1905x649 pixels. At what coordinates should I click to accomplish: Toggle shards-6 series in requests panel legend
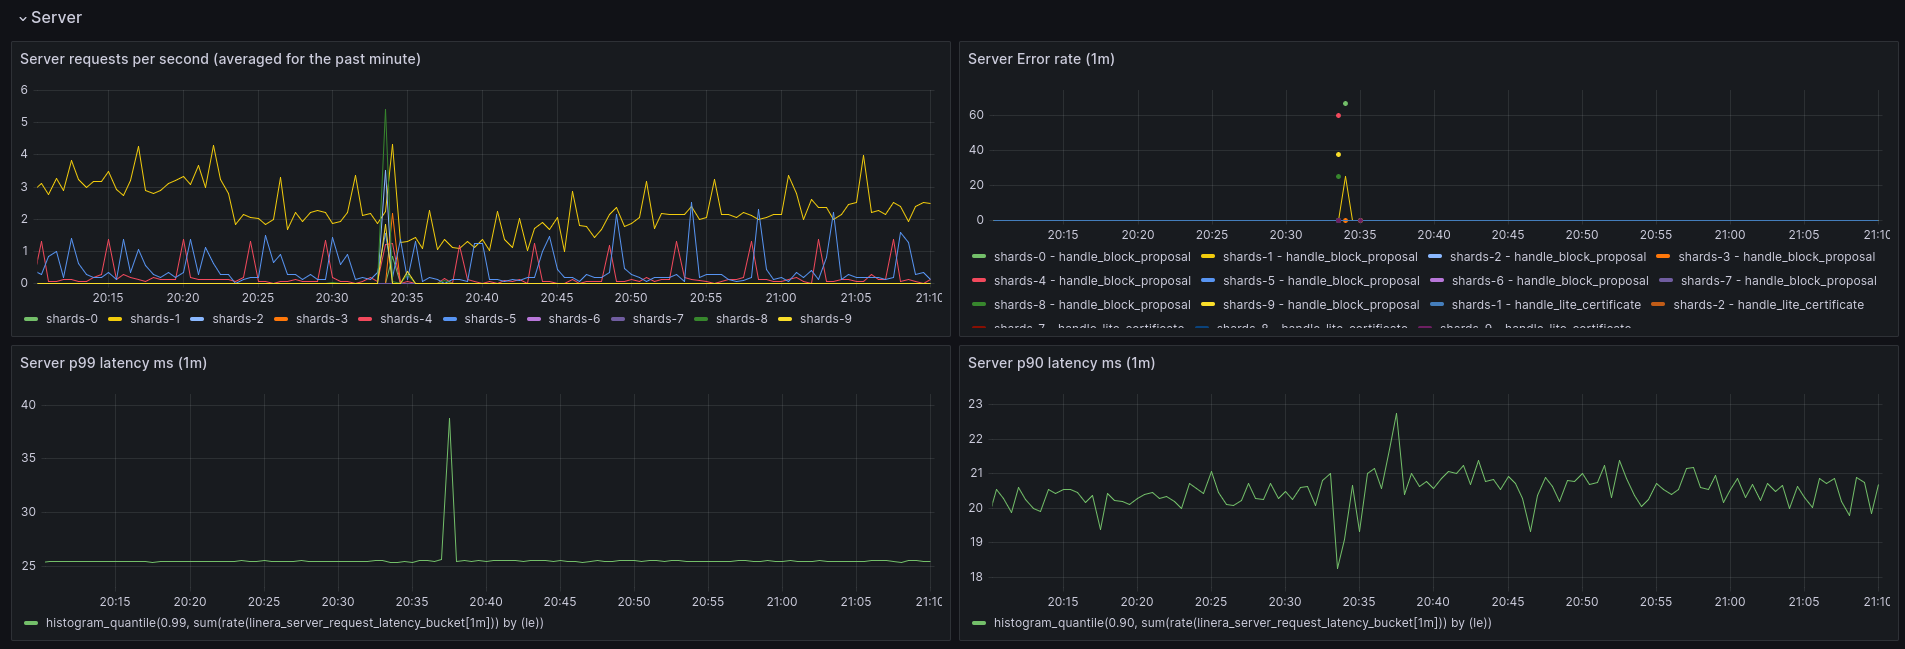click(x=574, y=319)
